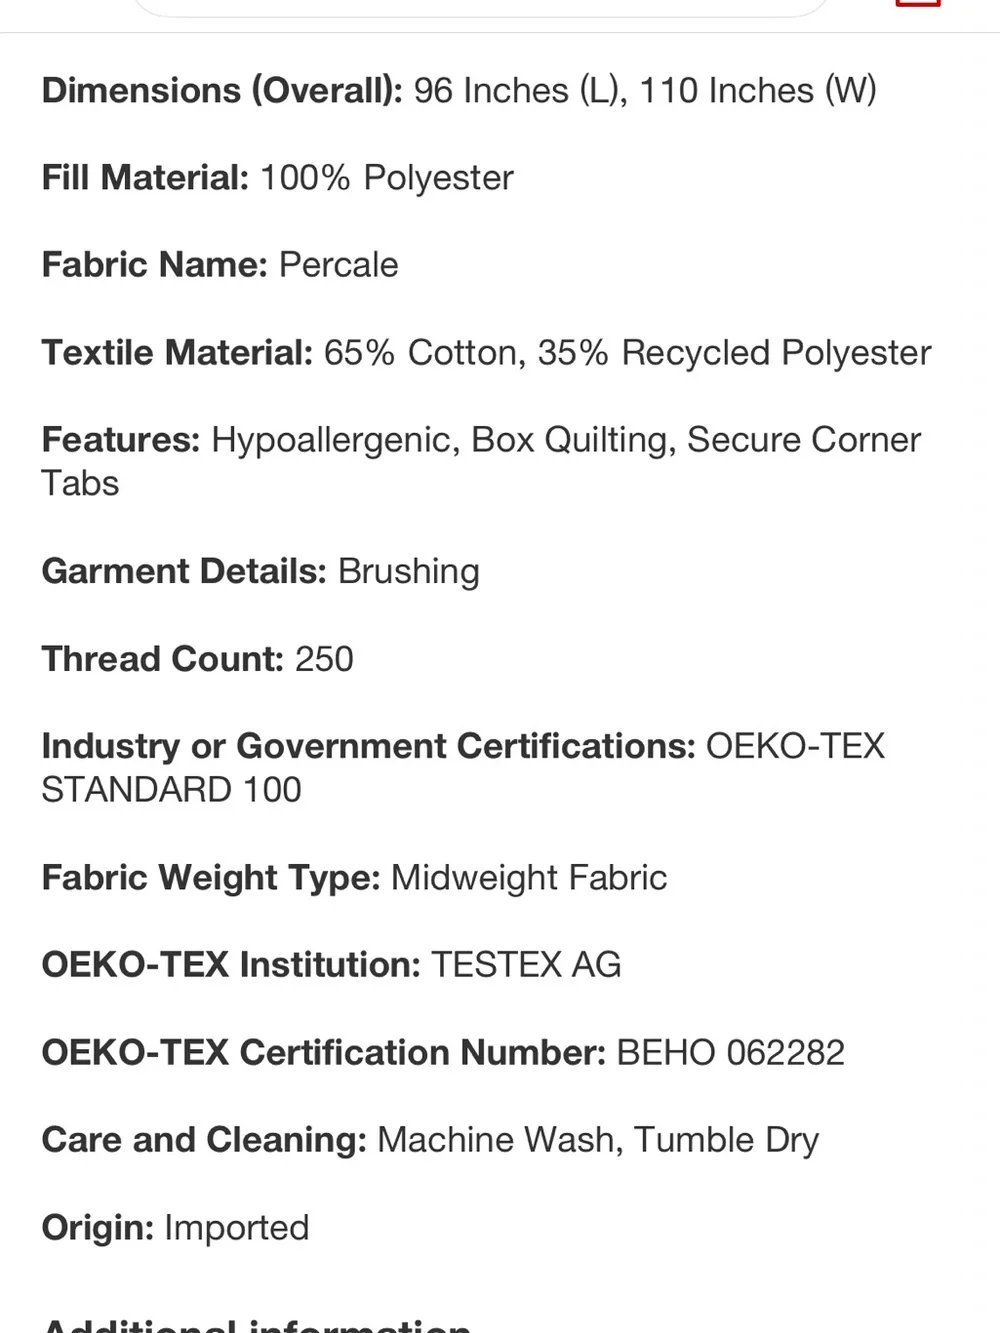Select the Garment Details Brushing line
Viewport: 1000px width, 1333px height.
click(260, 571)
